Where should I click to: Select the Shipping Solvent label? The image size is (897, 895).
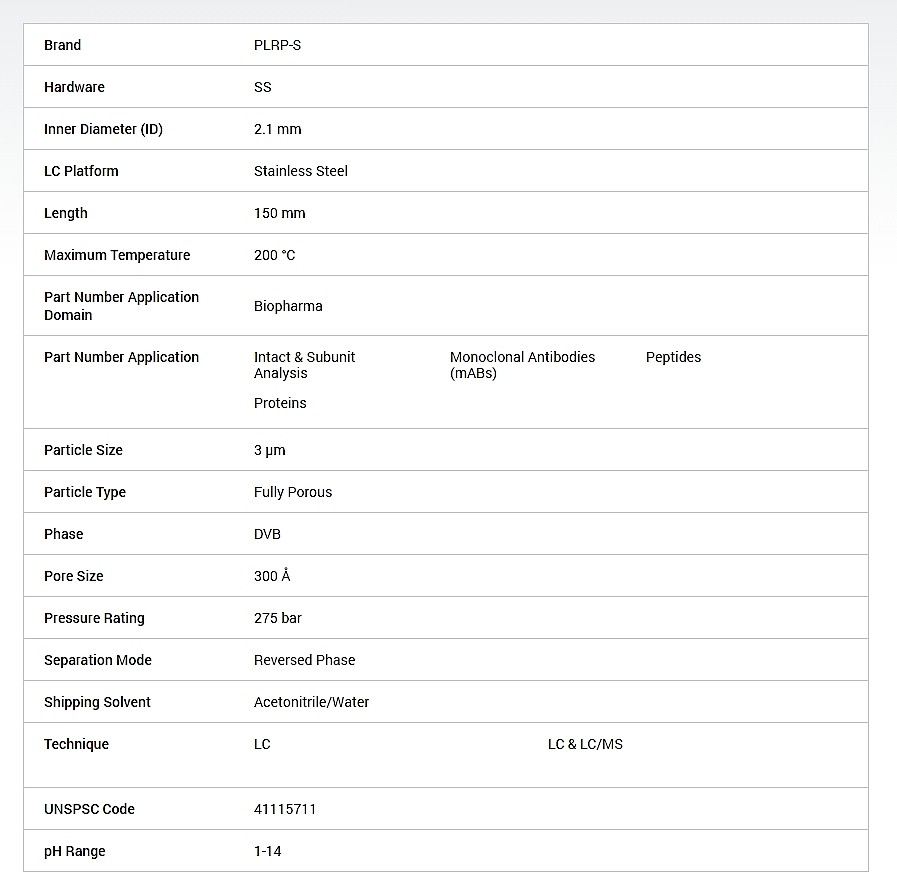pyautogui.click(x=97, y=702)
